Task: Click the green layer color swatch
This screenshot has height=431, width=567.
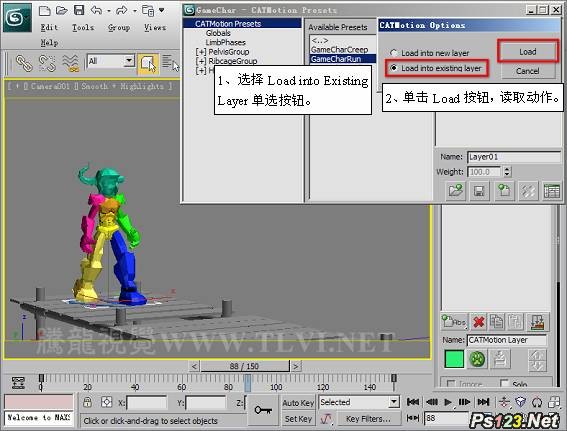Action: point(454,359)
